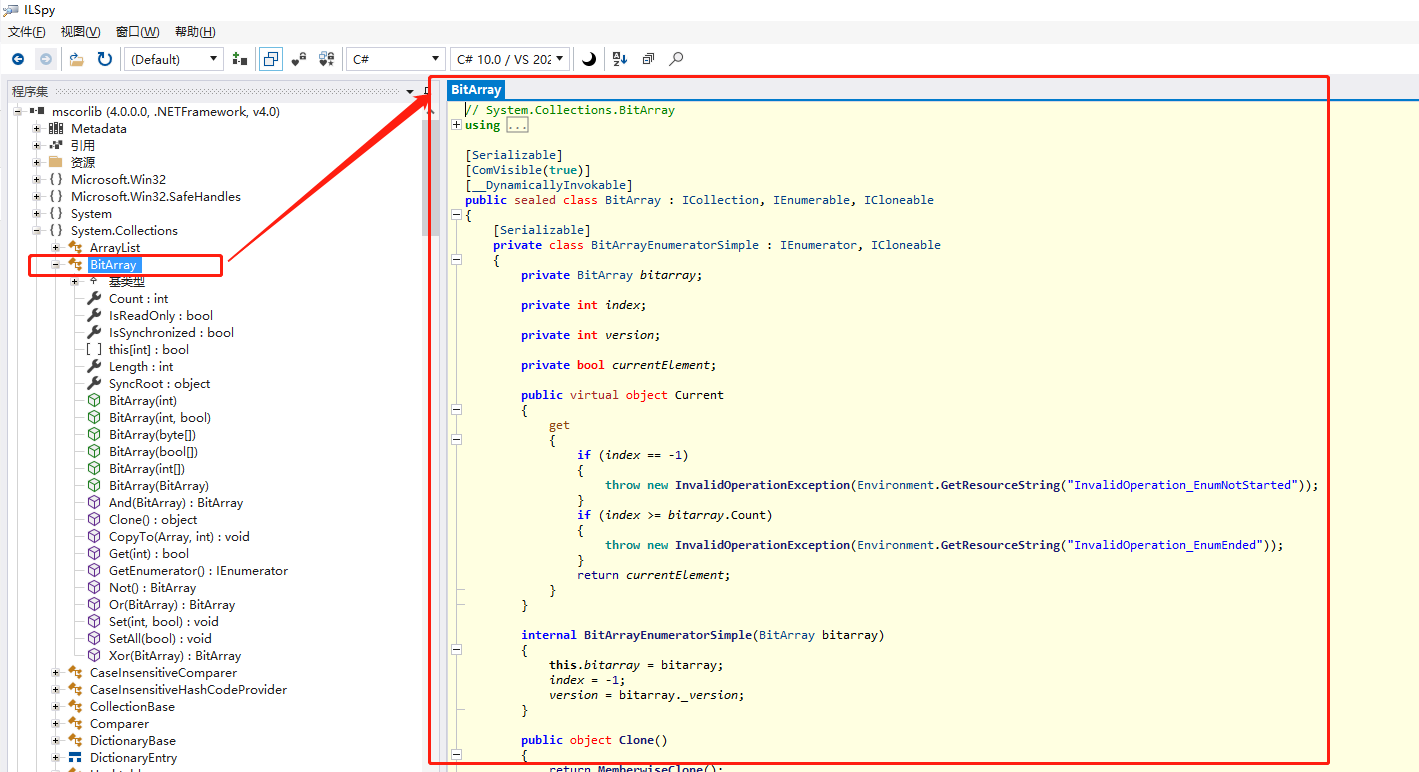Click the SyncRoot property wrench icon
The width and height of the screenshot is (1419, 772).
[94, 383]
